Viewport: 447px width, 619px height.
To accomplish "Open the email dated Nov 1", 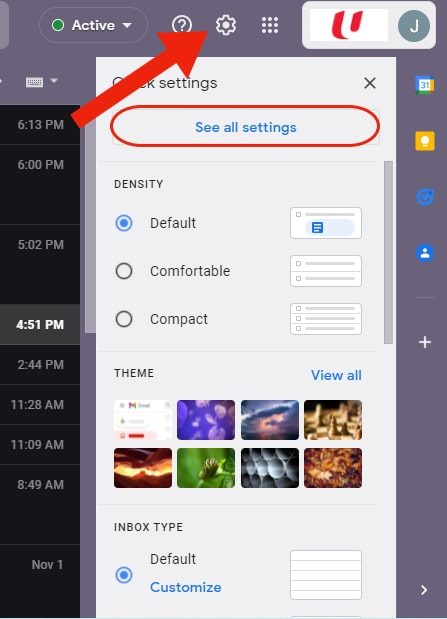I will [x=40, y=581].
